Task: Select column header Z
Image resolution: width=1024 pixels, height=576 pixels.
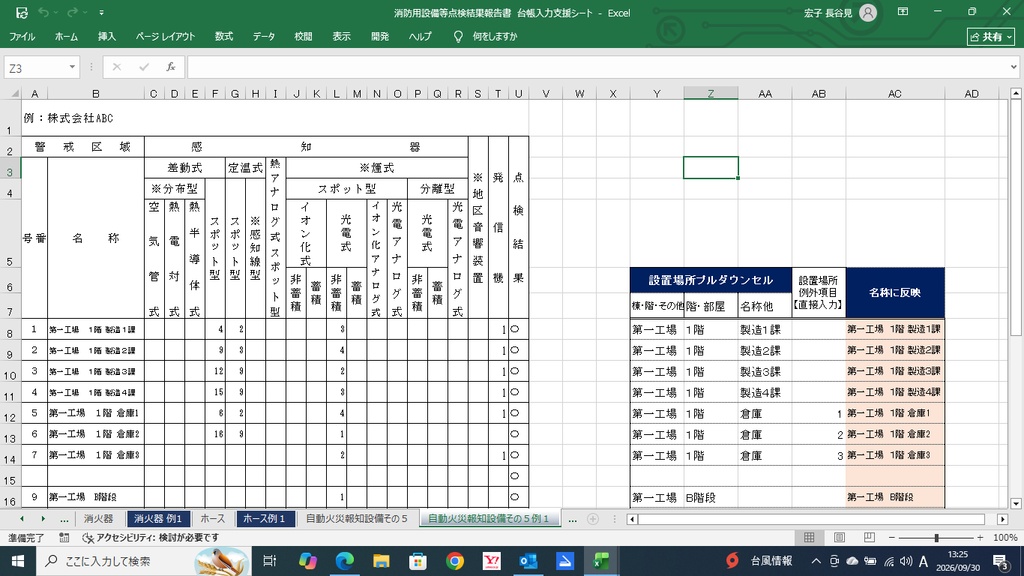Action: coord(711,93)
